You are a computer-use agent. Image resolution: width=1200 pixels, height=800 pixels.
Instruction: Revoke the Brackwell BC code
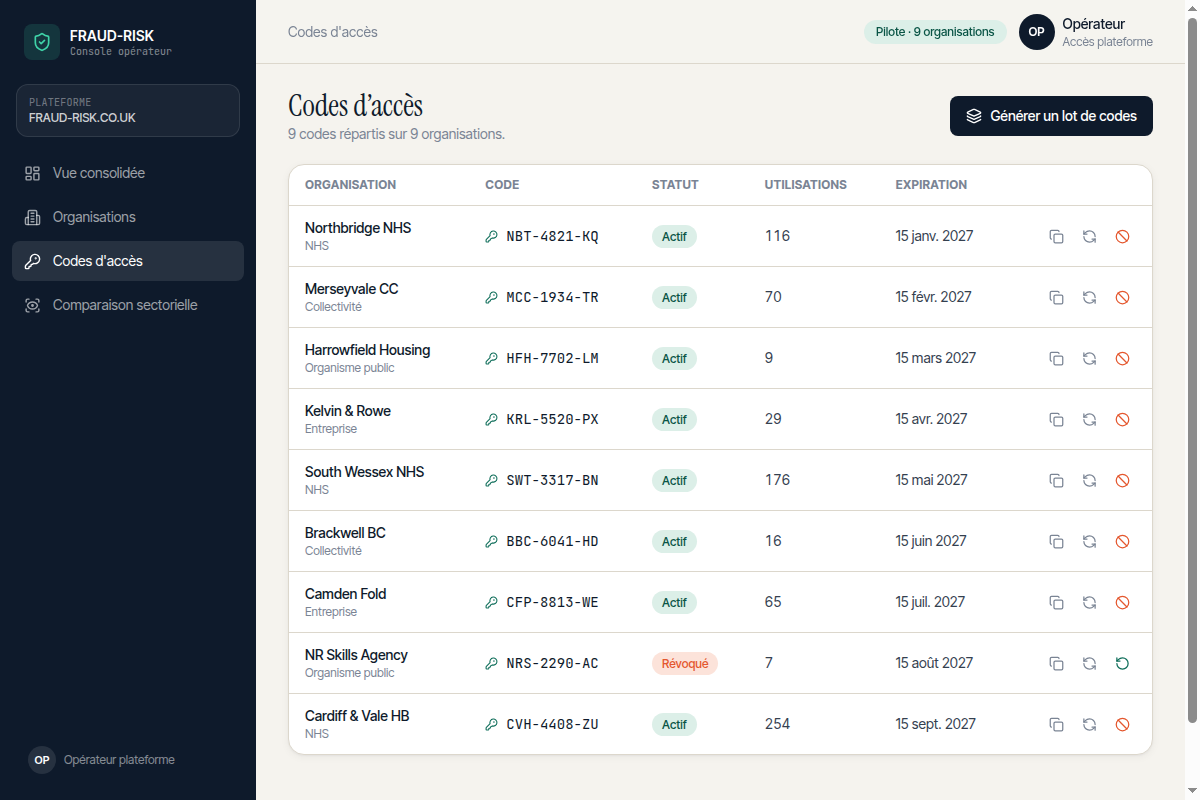pos(1122,542)
